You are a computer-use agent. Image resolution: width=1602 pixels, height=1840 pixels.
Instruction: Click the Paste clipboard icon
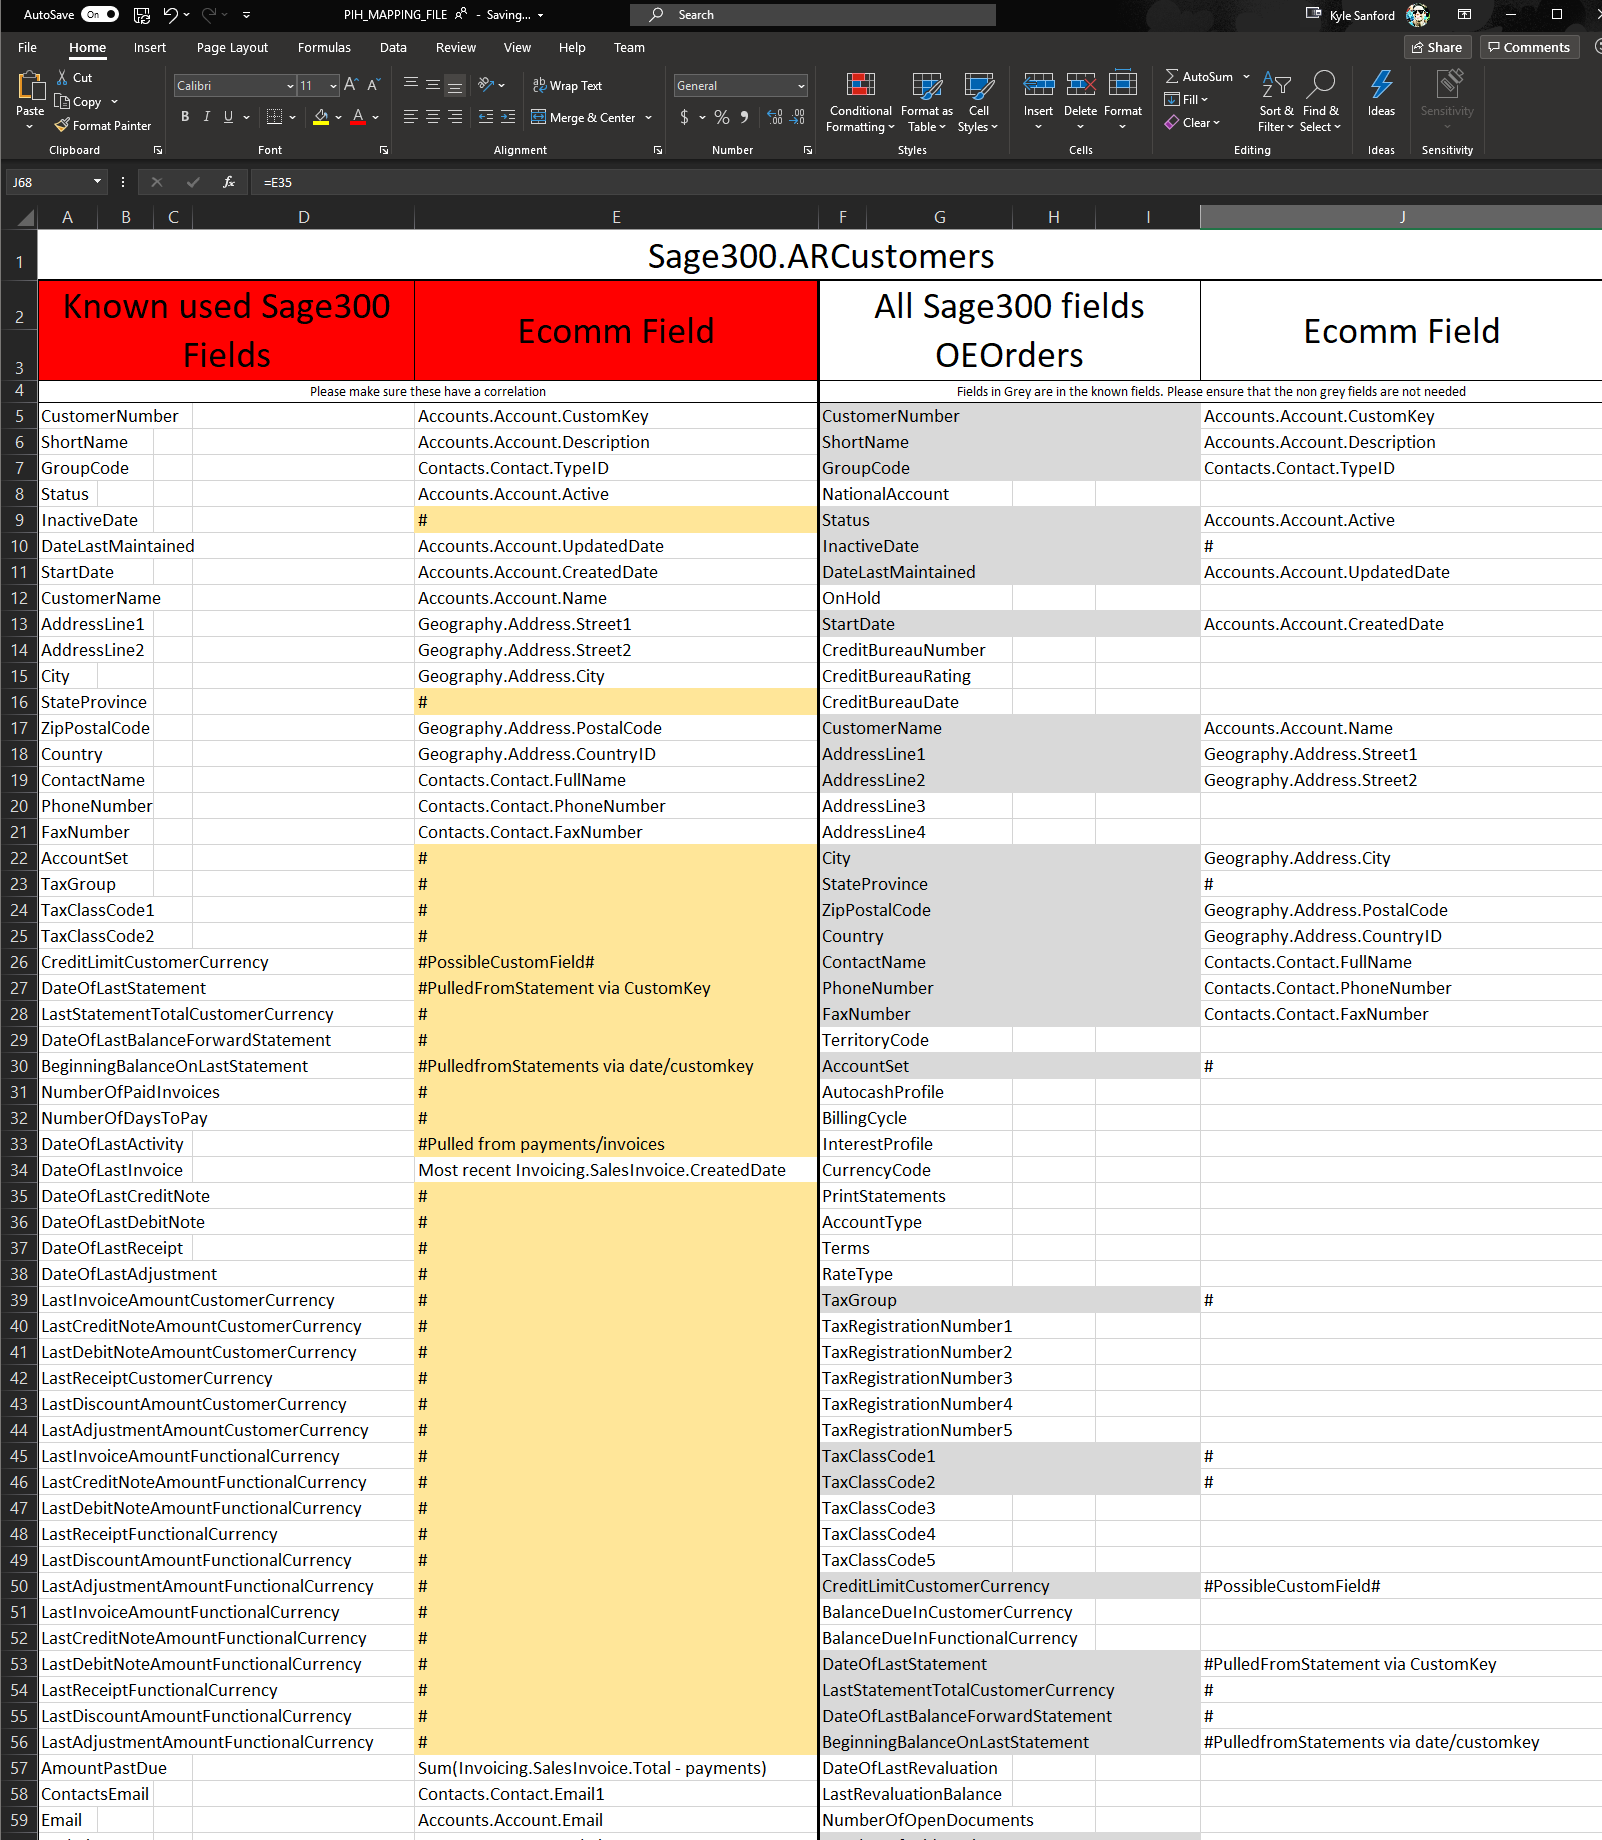coord(30,87)
